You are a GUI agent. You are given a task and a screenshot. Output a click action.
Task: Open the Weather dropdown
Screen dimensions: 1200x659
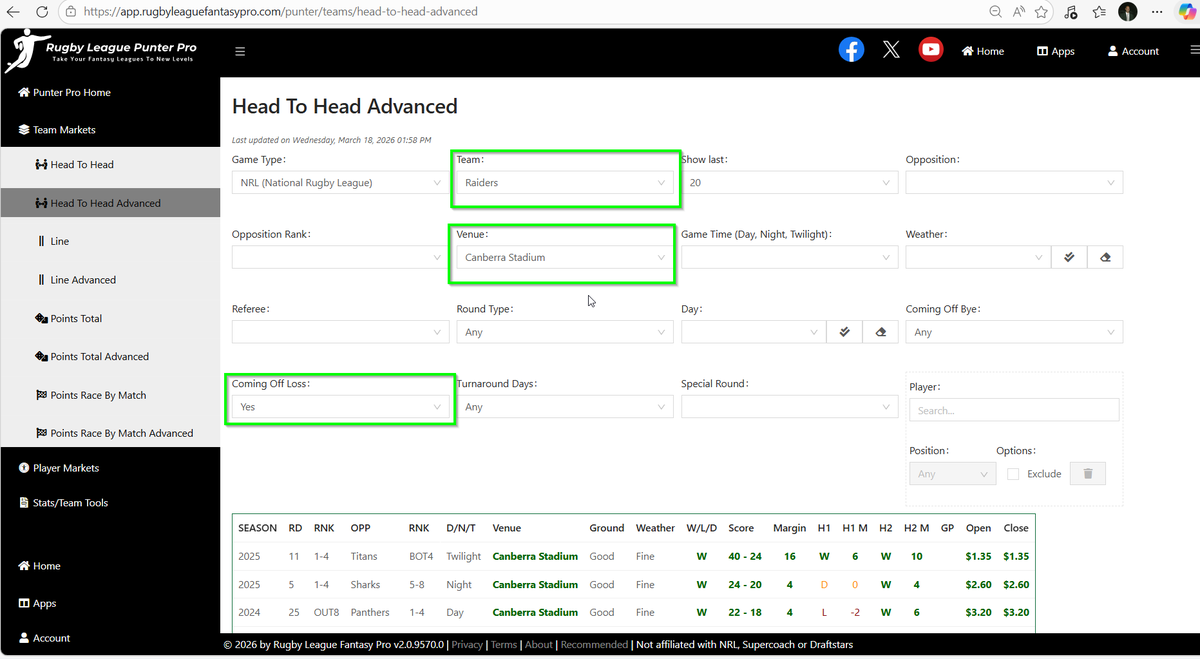[x=978, y=257]
